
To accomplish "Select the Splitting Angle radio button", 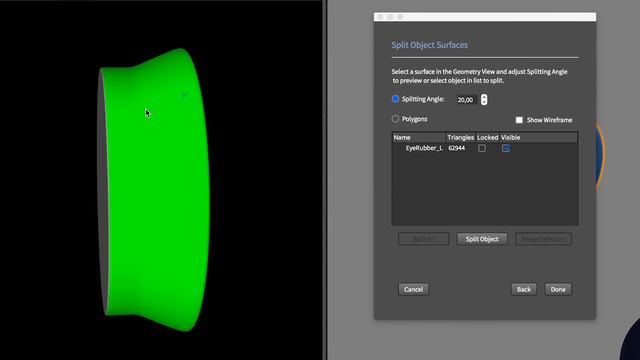I will click(x=395, y=99).
